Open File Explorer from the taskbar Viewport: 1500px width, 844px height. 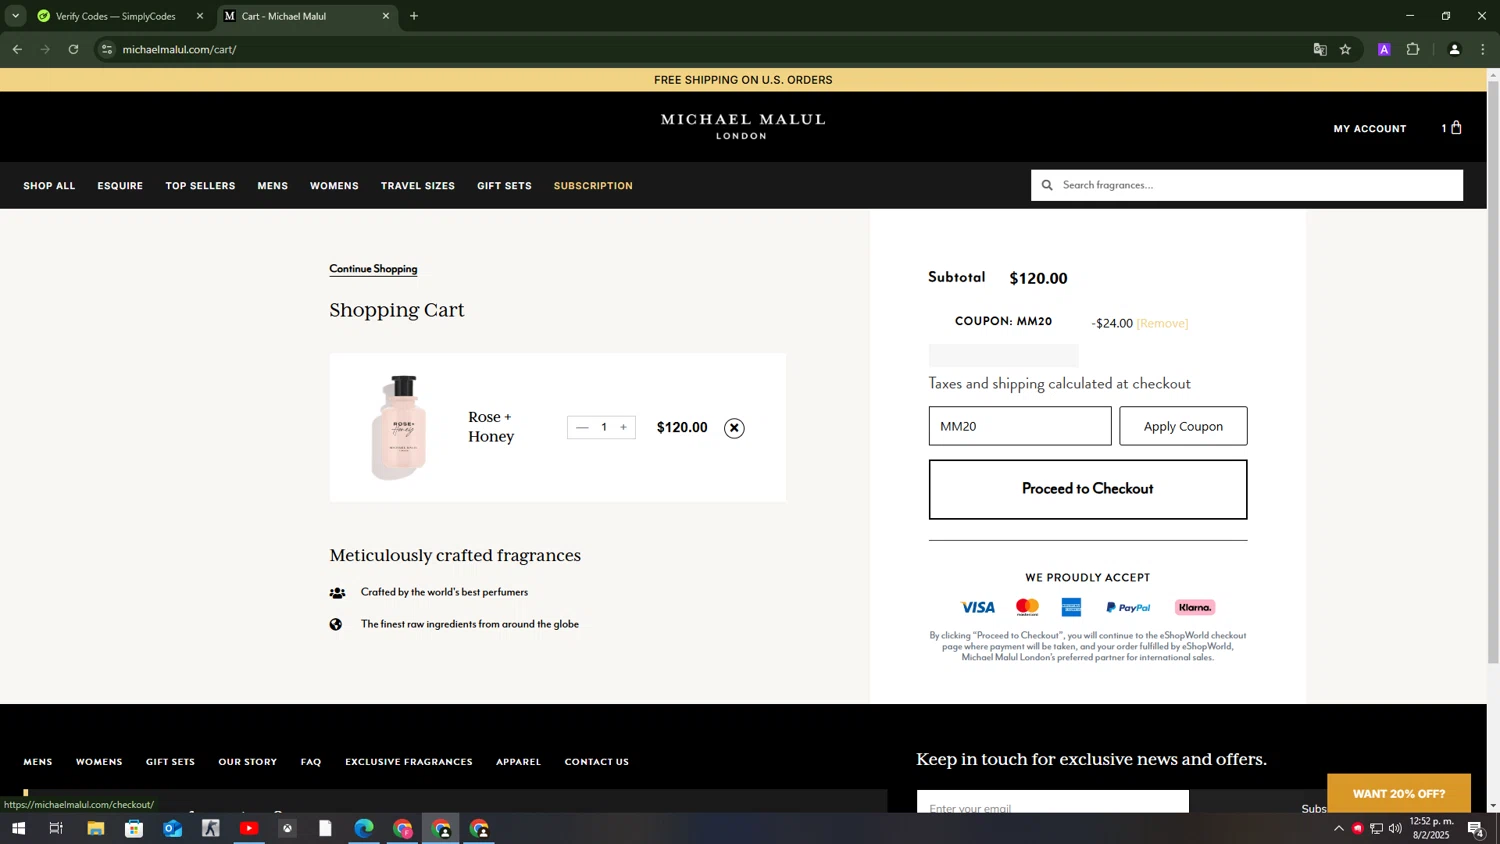click(x=96, y=828)
